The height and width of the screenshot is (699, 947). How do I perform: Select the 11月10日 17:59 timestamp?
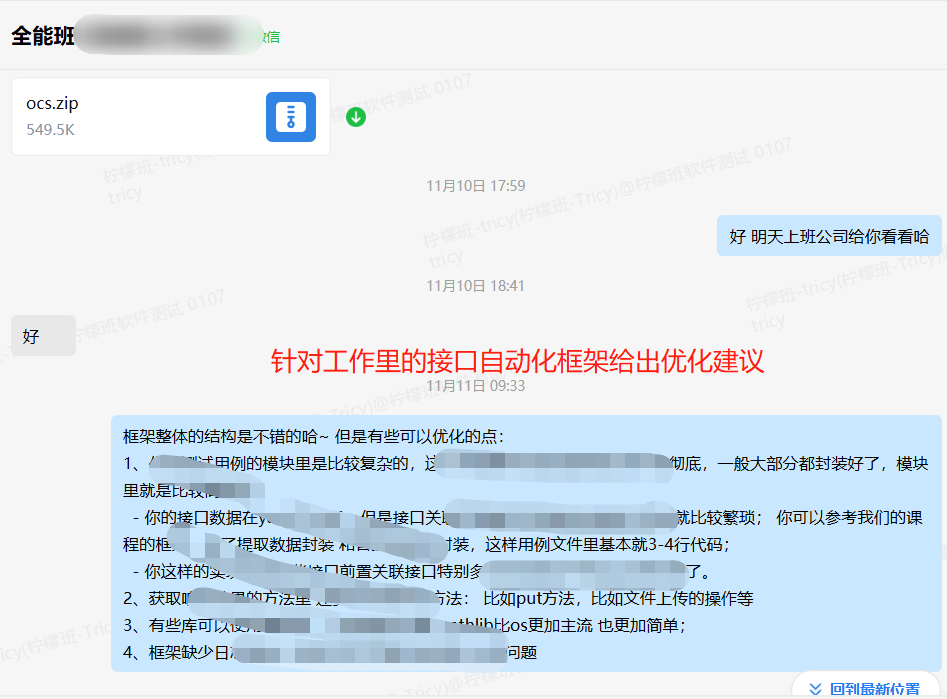tap(475, 185)
